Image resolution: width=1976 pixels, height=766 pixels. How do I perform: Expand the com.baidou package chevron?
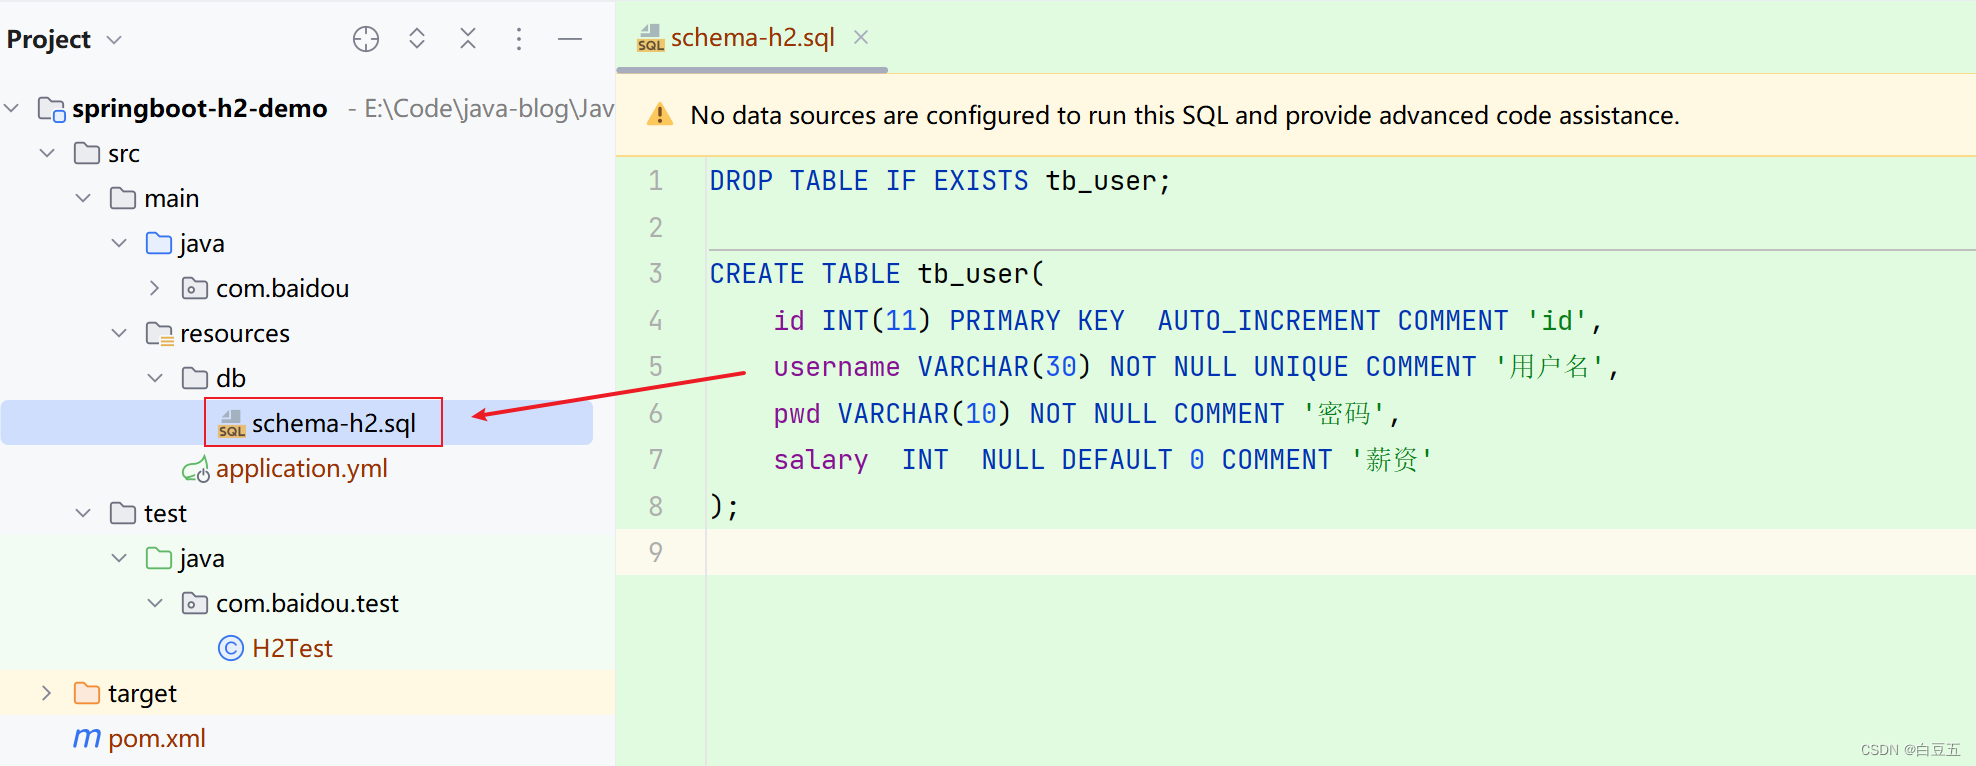155,288
